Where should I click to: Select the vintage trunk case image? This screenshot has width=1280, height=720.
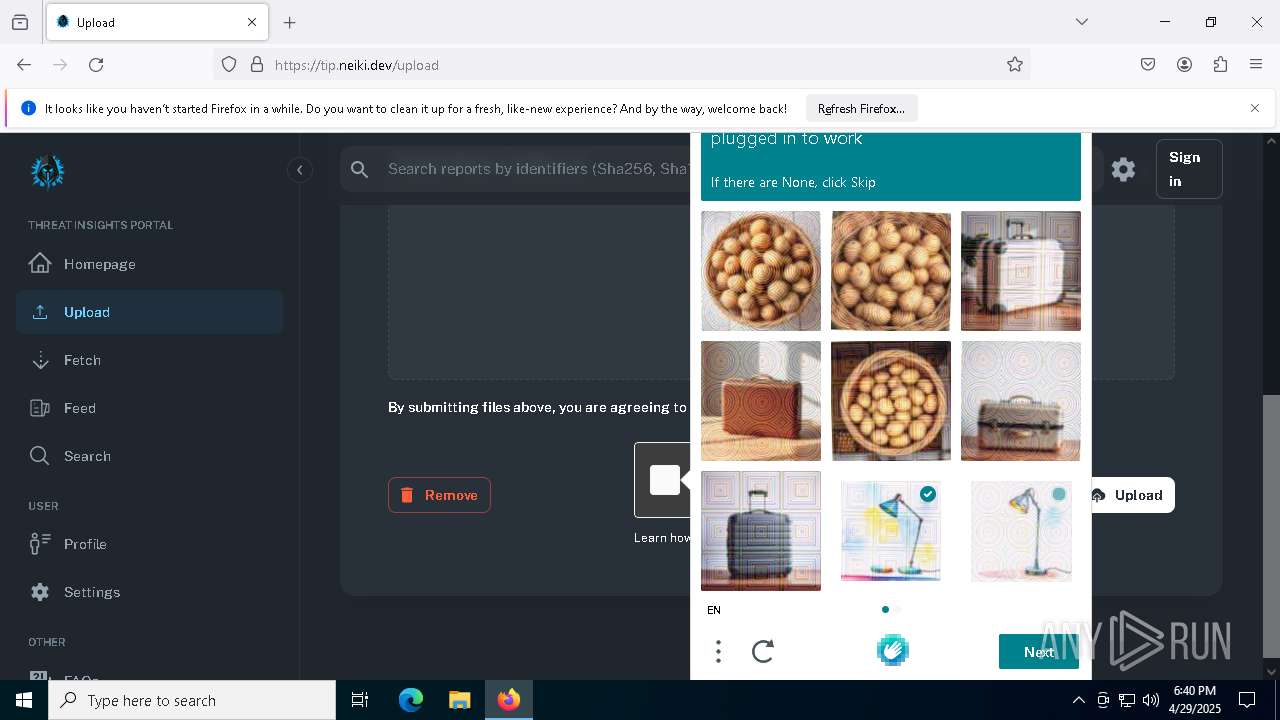click(x=1021, y=401)
